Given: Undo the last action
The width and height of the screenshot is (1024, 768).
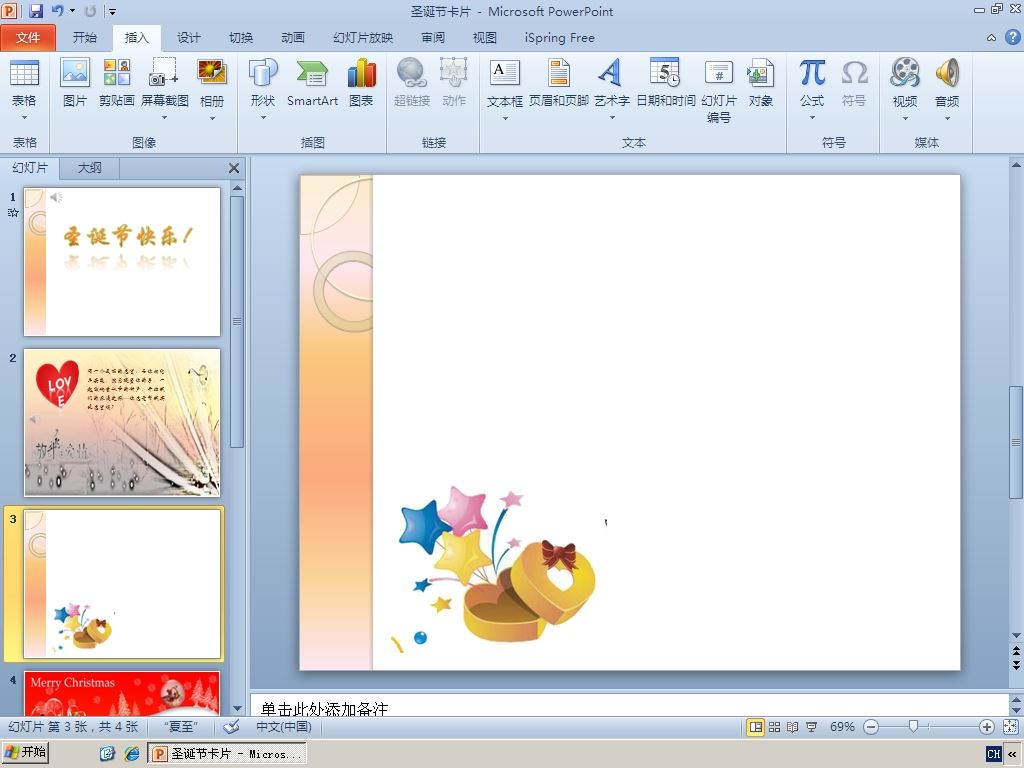Looking at the screenshot, I should 57,11.
